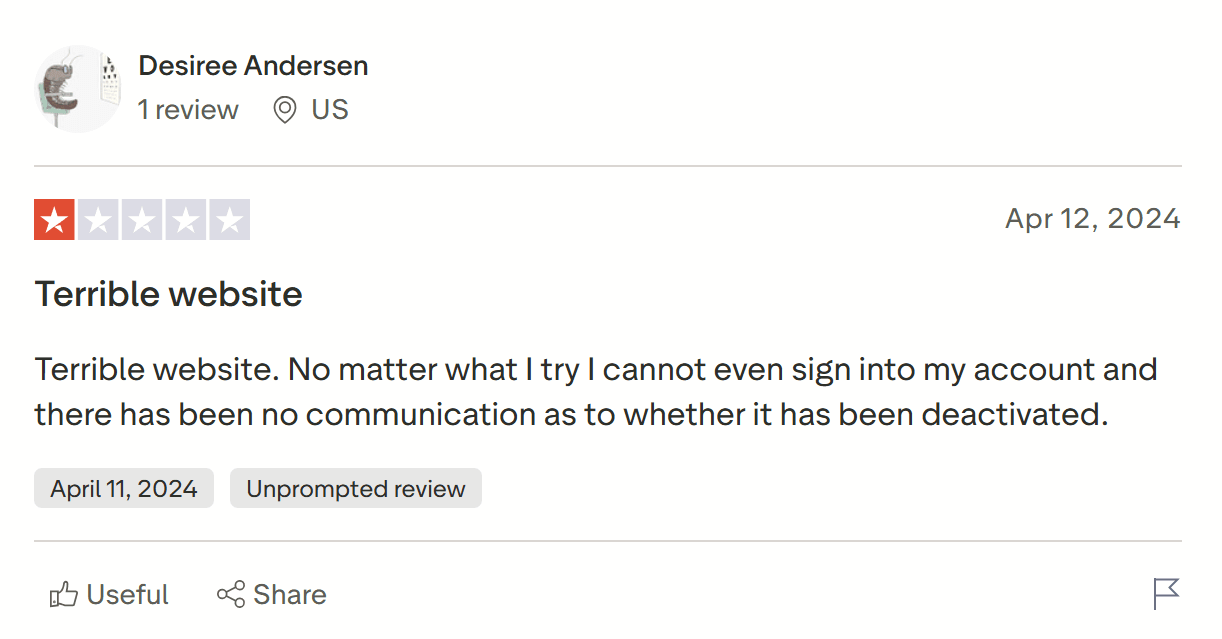Select the review body text

pyautogui.click(x=596, y=390)
